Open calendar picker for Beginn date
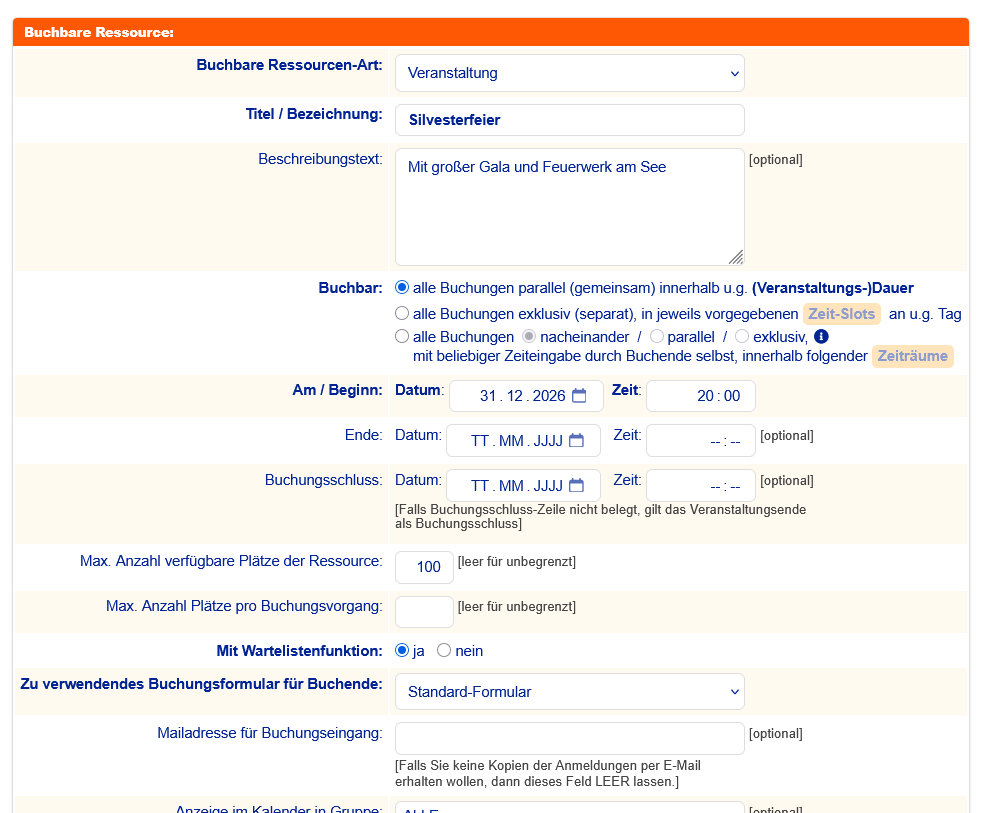The width and height of the screenshot is (991, 813). [579, 396]
